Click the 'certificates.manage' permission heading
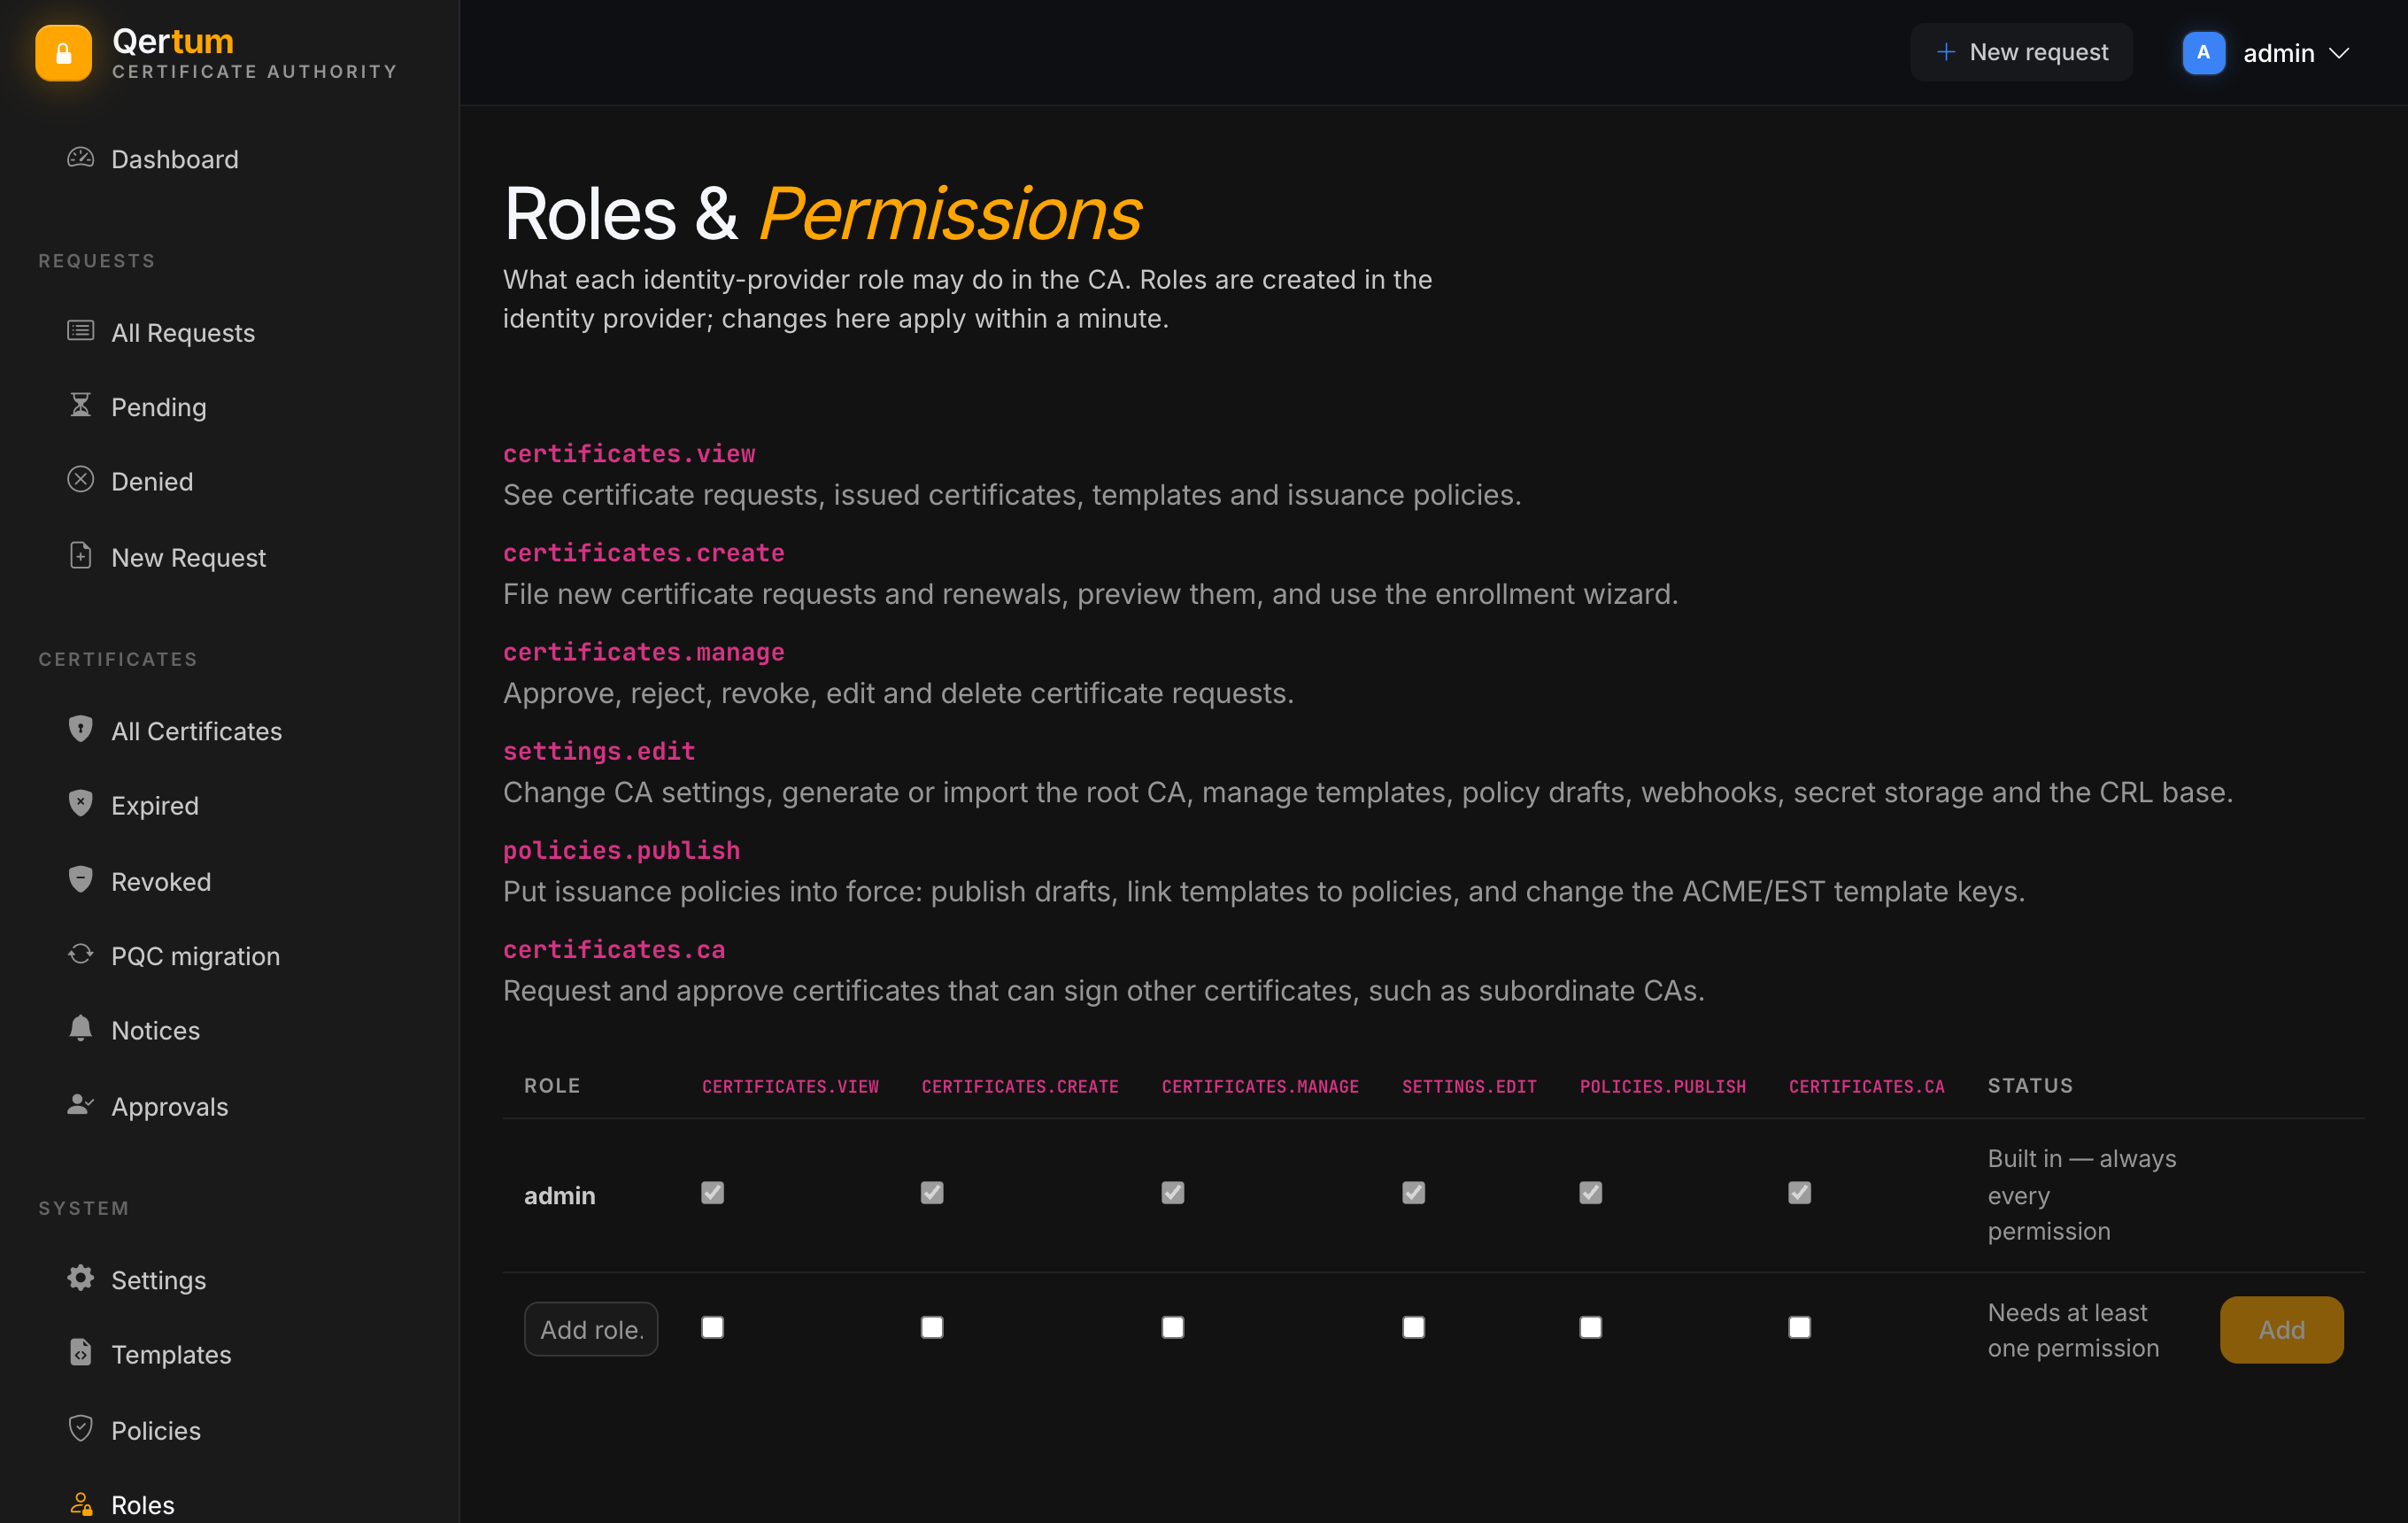The height and width of the screenshot is (1523, 2408). tap(643, 652)
